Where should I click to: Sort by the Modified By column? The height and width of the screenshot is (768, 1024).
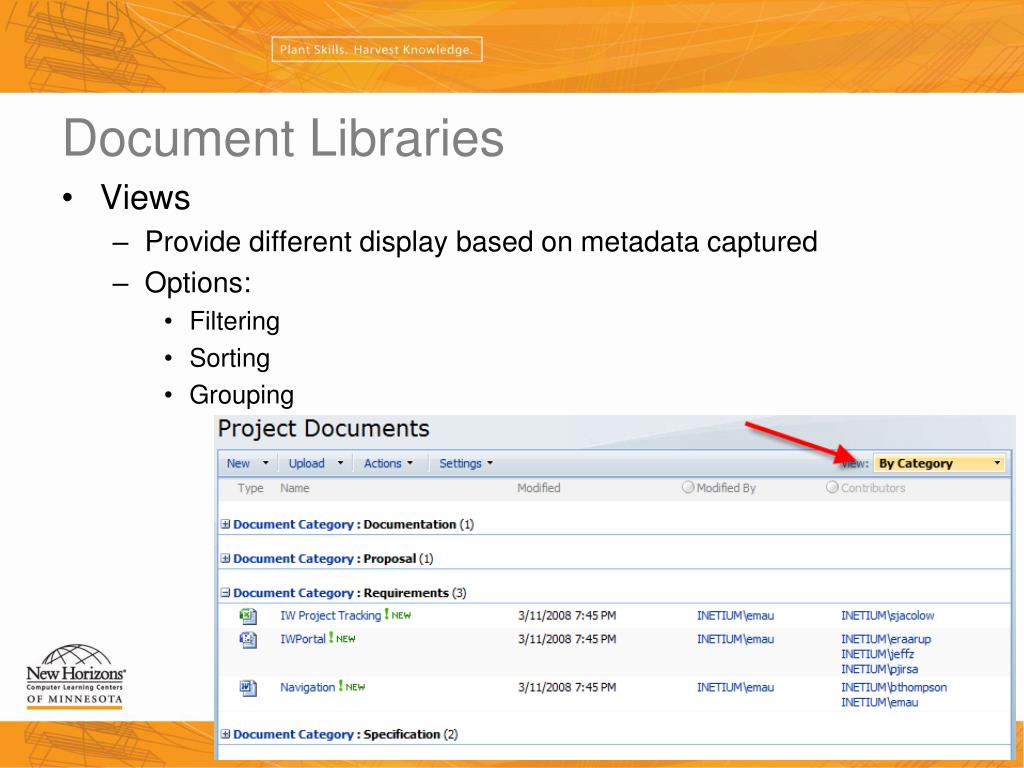726,488
